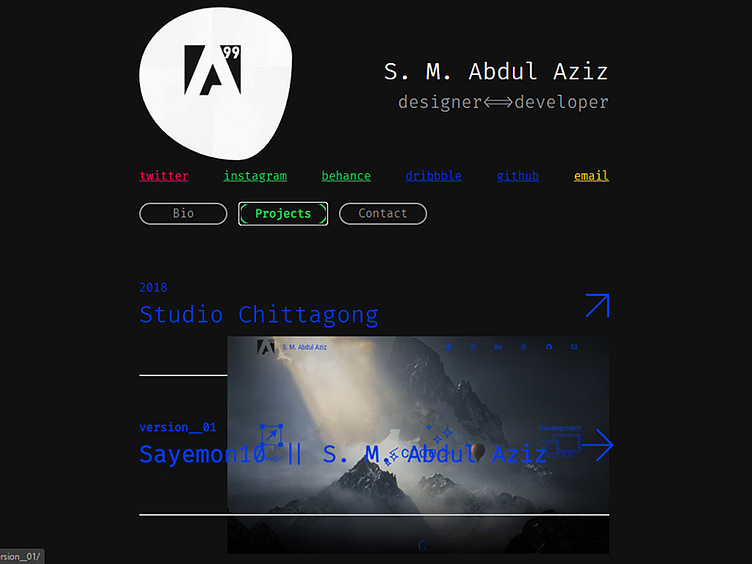Click the diagonal arrow beside Studio Chittagong
The image size is (752, 564).
pos(598,306)
